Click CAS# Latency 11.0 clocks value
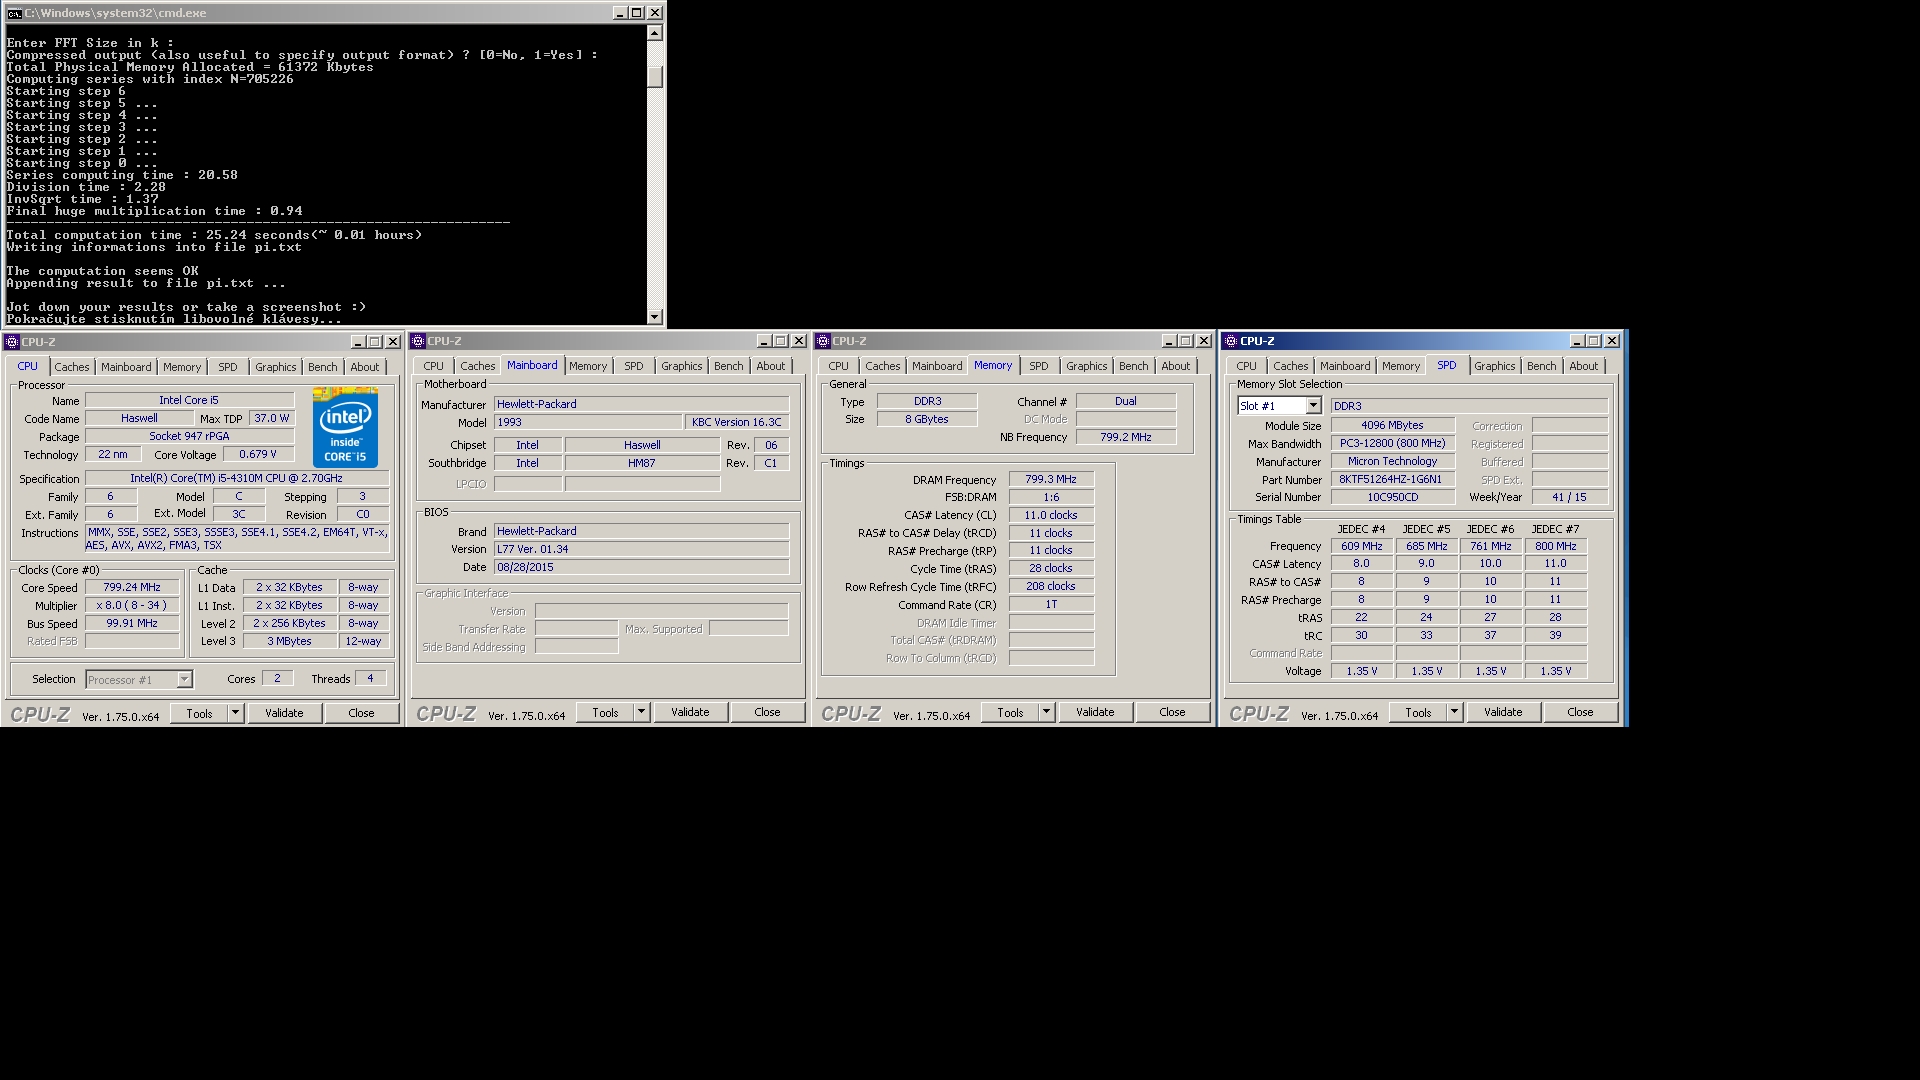 click(x=1051, y=515)
